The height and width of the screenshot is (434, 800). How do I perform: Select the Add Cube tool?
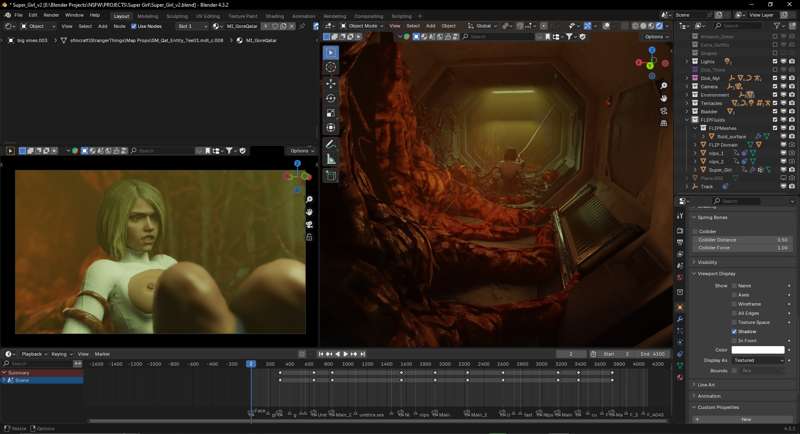click(x=331, y=176)
